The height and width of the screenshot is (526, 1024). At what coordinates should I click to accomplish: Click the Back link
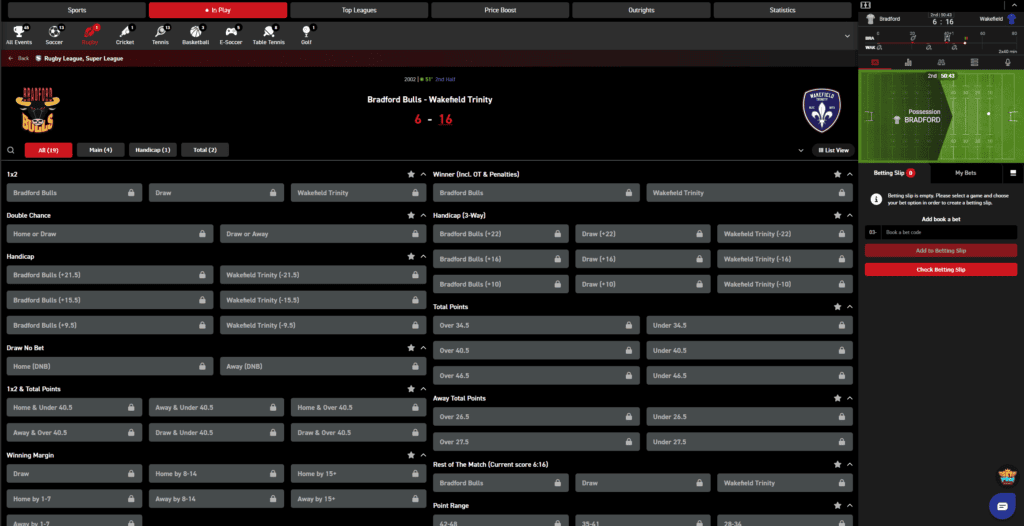tap(18, 58)
